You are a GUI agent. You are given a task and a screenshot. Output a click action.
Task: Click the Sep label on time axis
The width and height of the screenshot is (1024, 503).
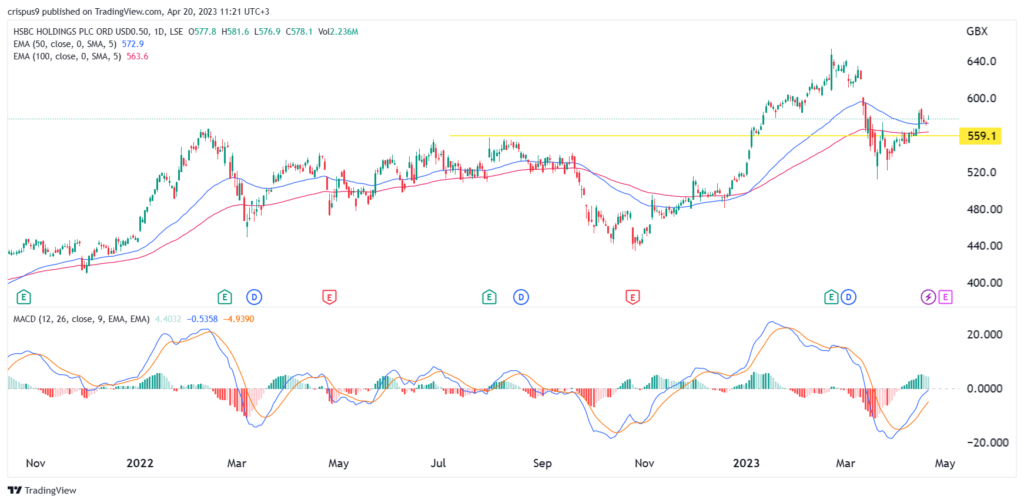coord(543,464)
